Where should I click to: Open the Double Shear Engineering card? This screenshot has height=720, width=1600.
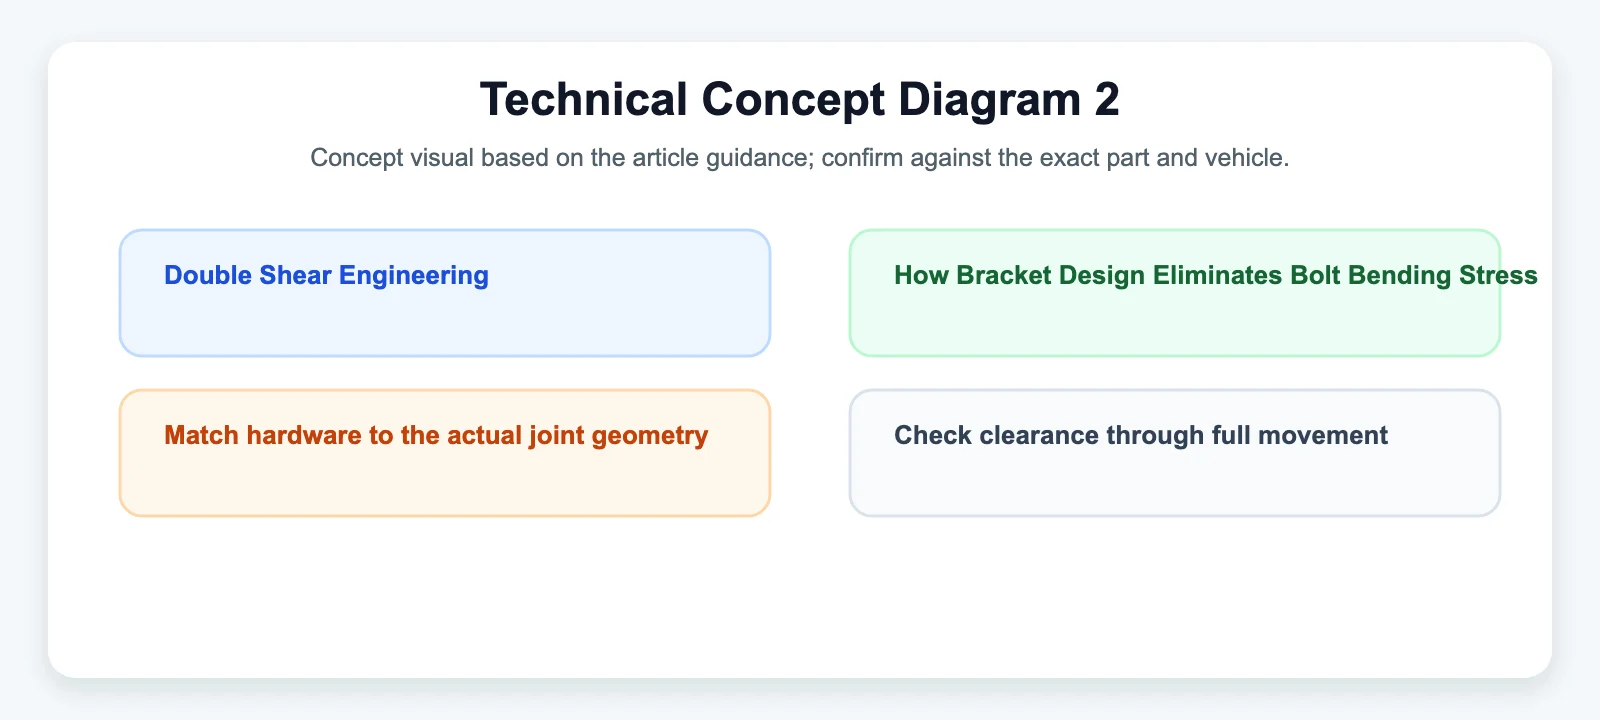point(445,293)
